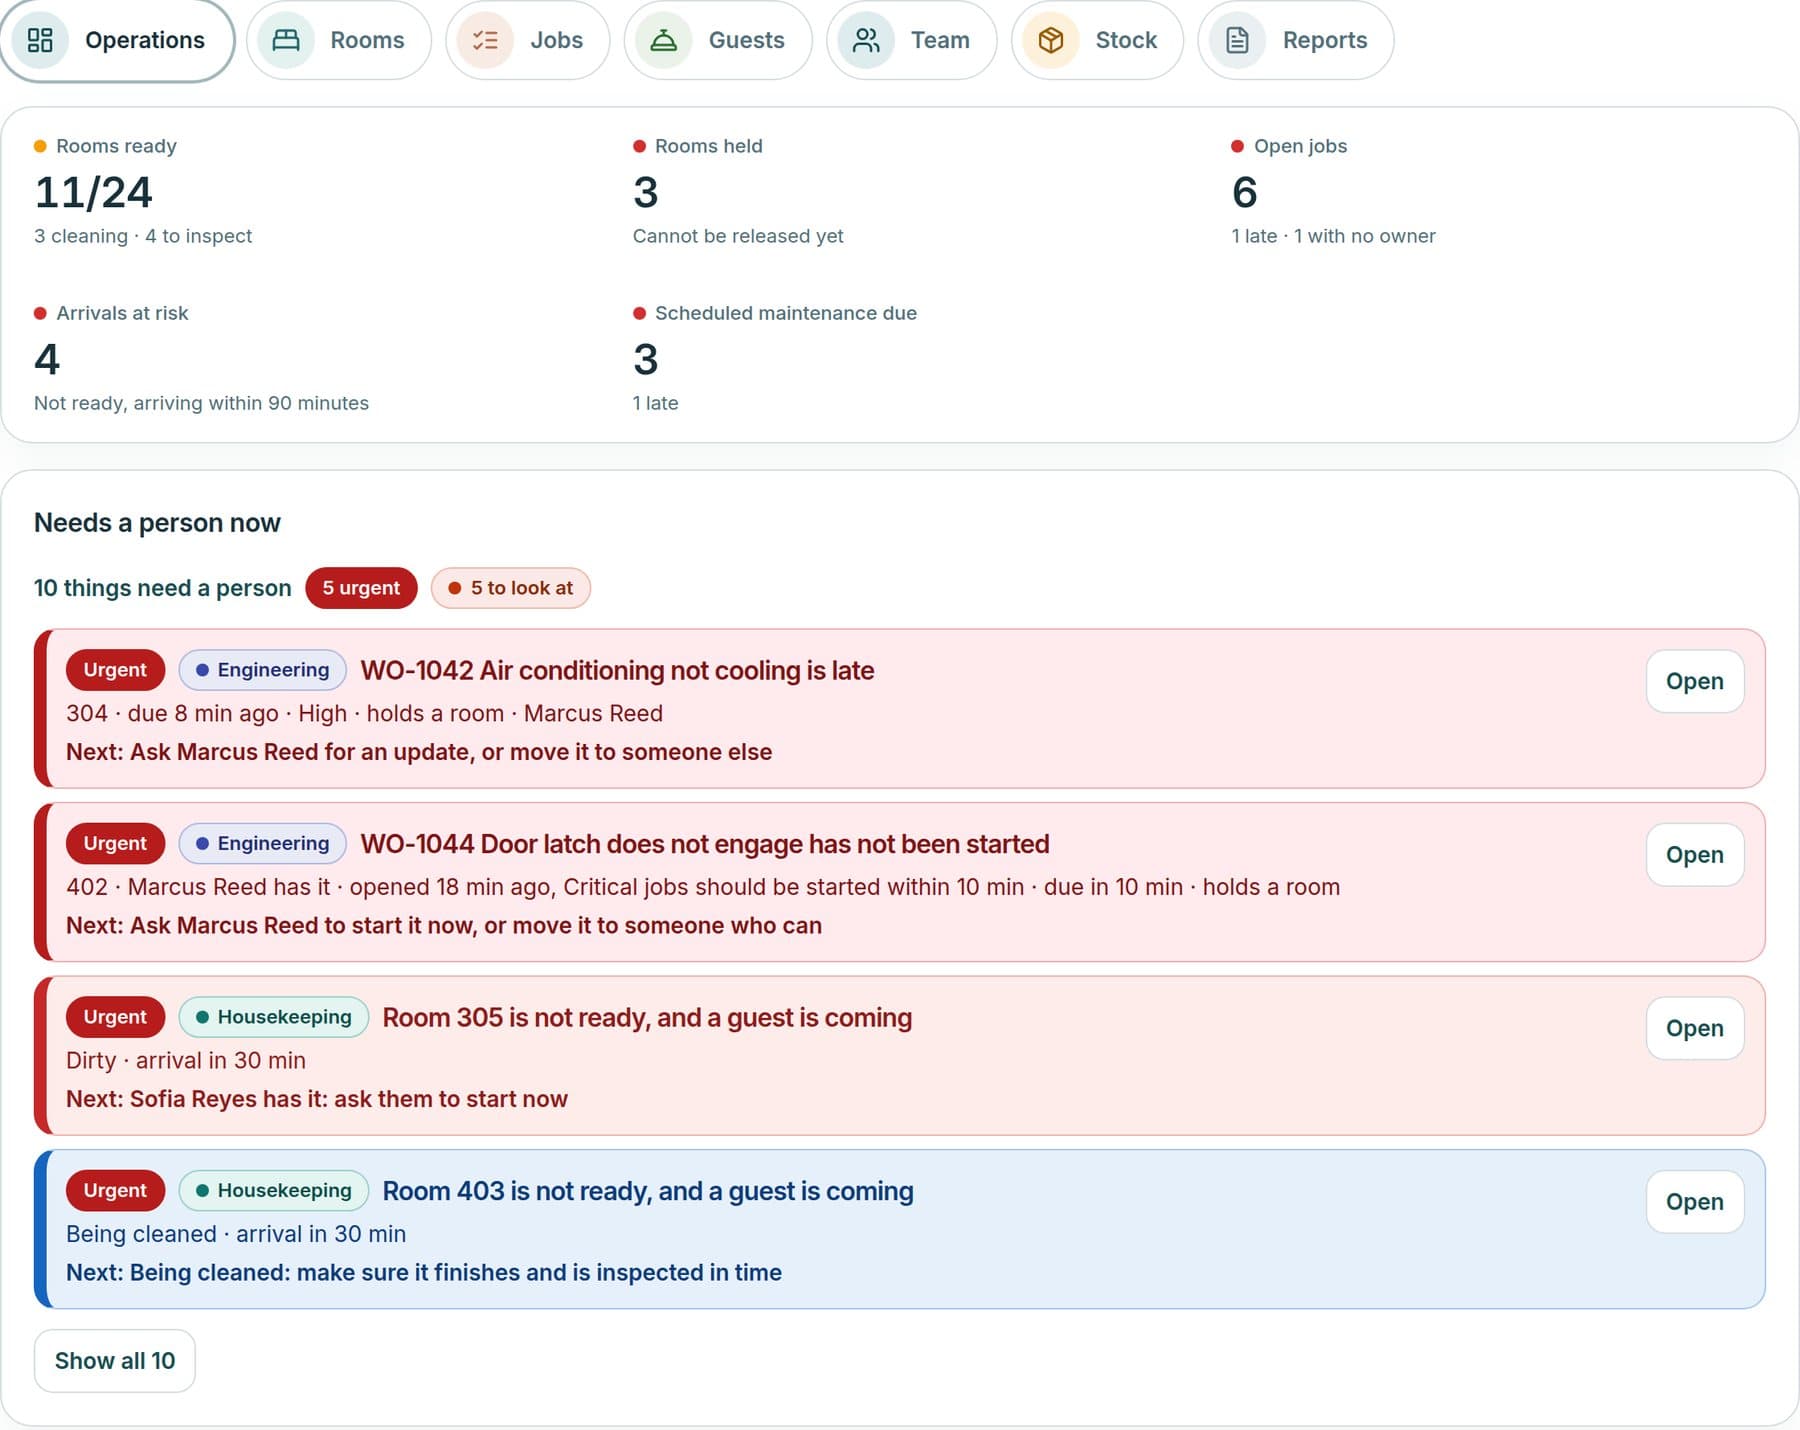Click the Rooms bed icon
The width and height of the screenshot is (1800, 1430).
click(286, 40)
